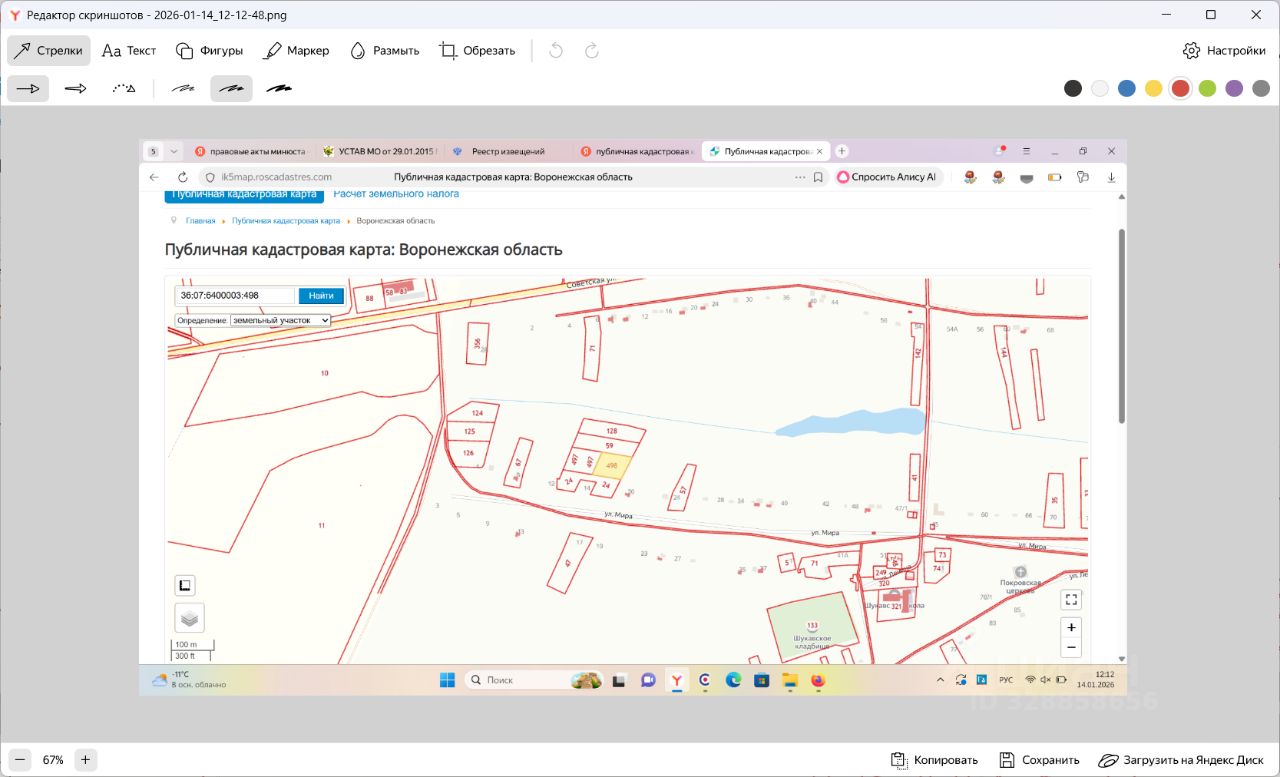Upload via Загрузить на Яндекс Диск
This screenshot has height=777, width=1280.
click(x=1182, y=760)
